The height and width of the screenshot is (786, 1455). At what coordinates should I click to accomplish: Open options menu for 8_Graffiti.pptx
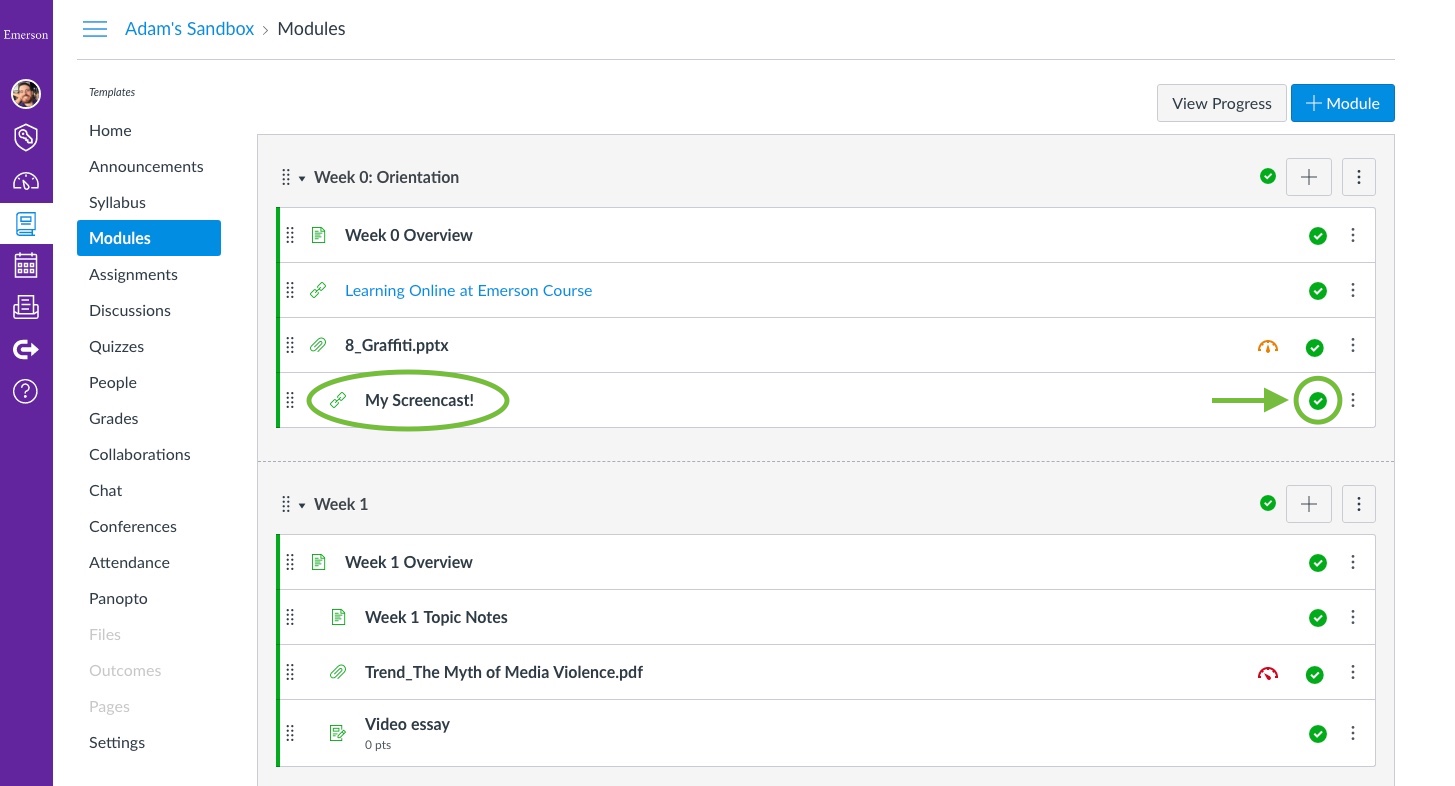pos(1353,345)
